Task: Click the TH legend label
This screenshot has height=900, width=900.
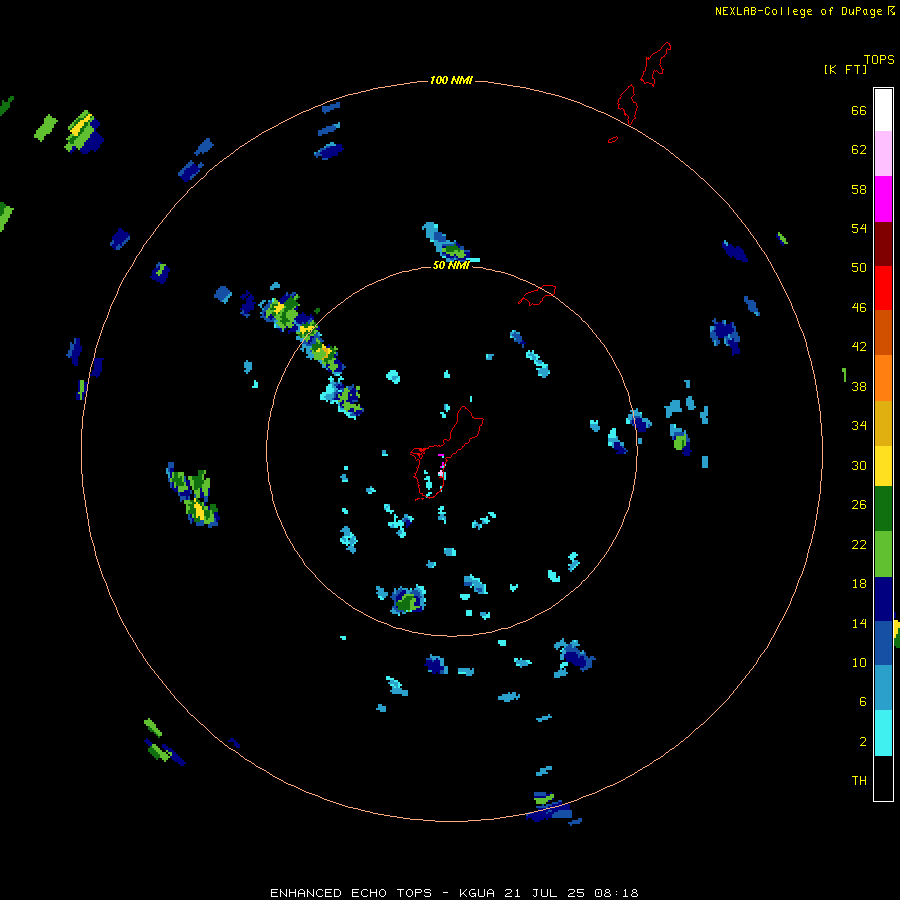Action: coord(859,781)
